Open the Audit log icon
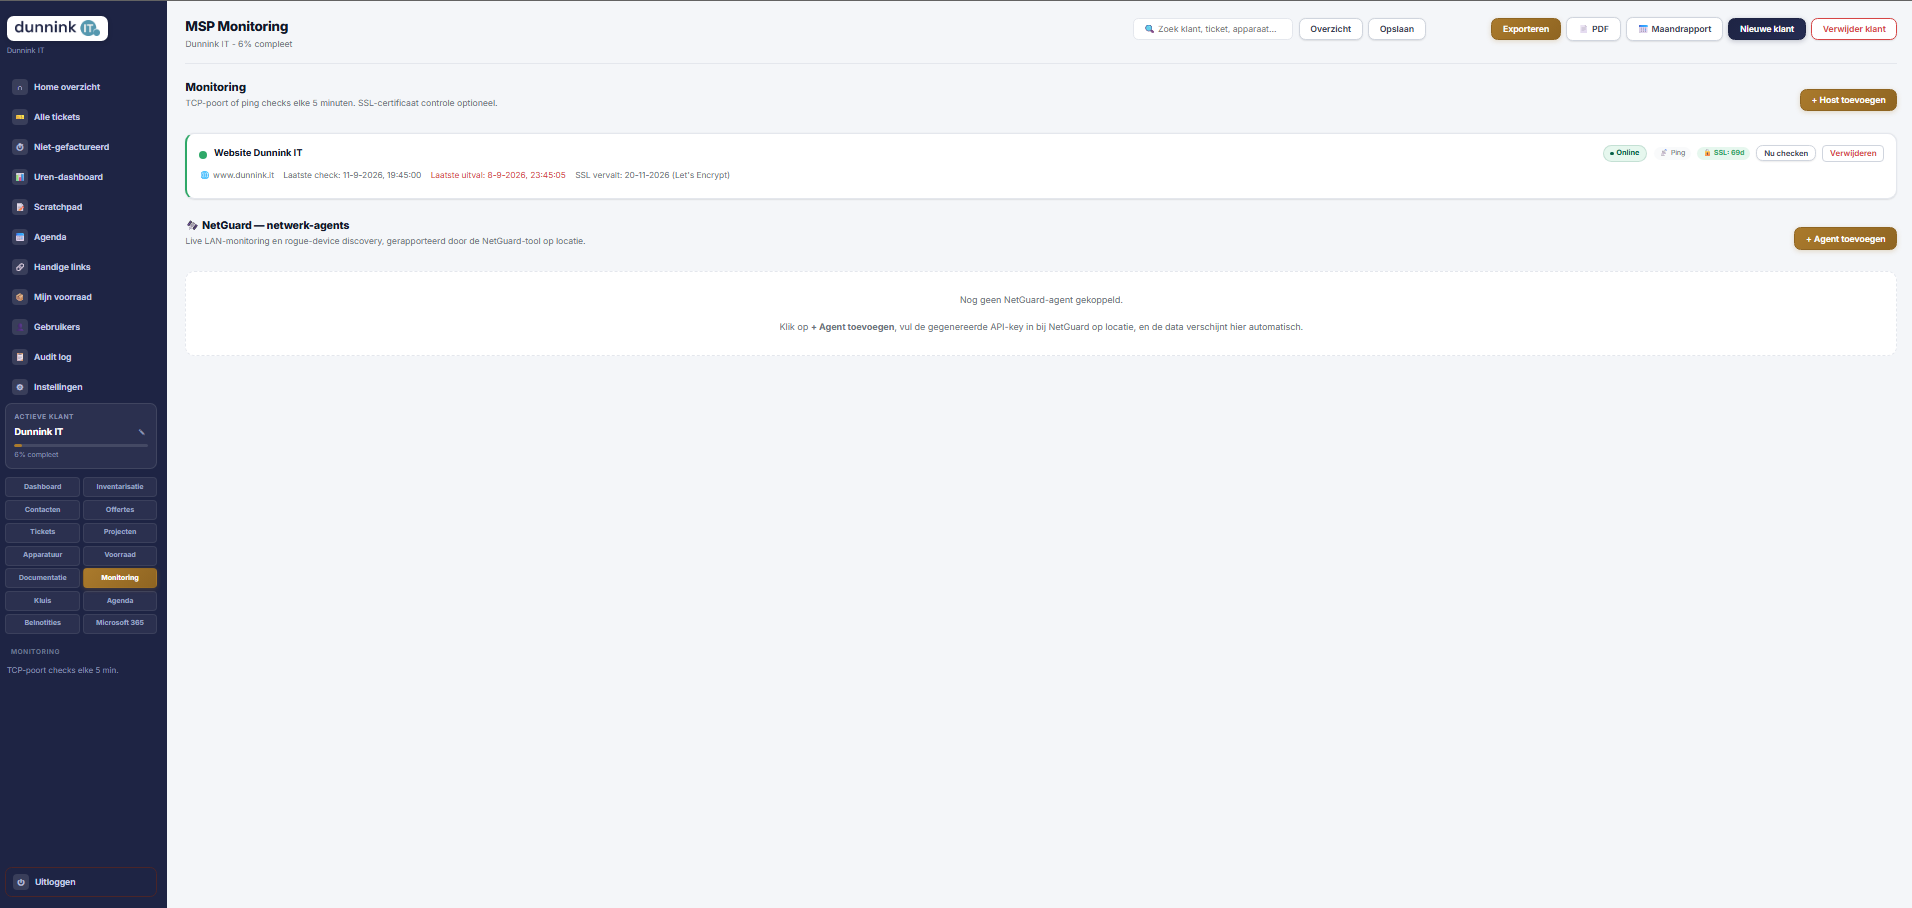Screen dimensions: 1912x908 pyautogui.click(x=20, y=357)
